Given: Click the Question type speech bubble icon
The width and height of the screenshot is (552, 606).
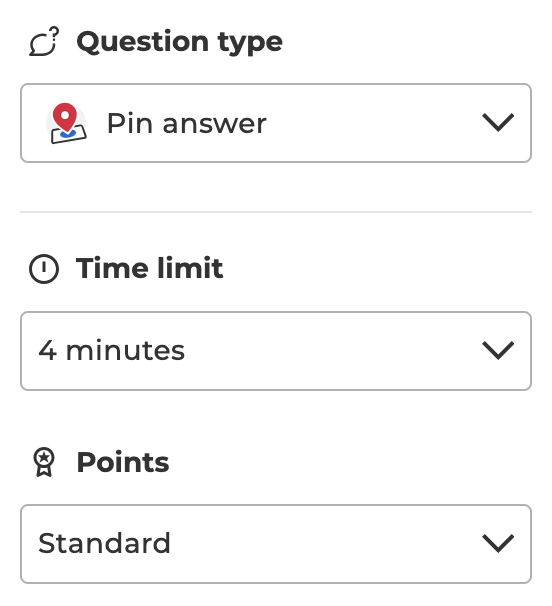Looking at the screenshot, I should click(x=44, y=41).
